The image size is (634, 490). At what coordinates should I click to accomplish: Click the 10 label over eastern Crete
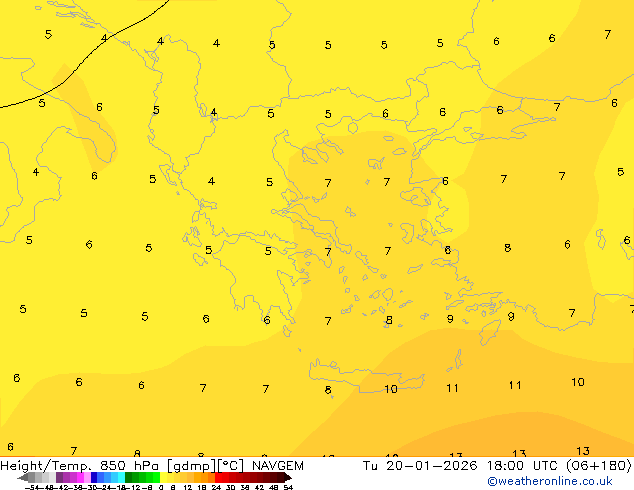(391, 389)
